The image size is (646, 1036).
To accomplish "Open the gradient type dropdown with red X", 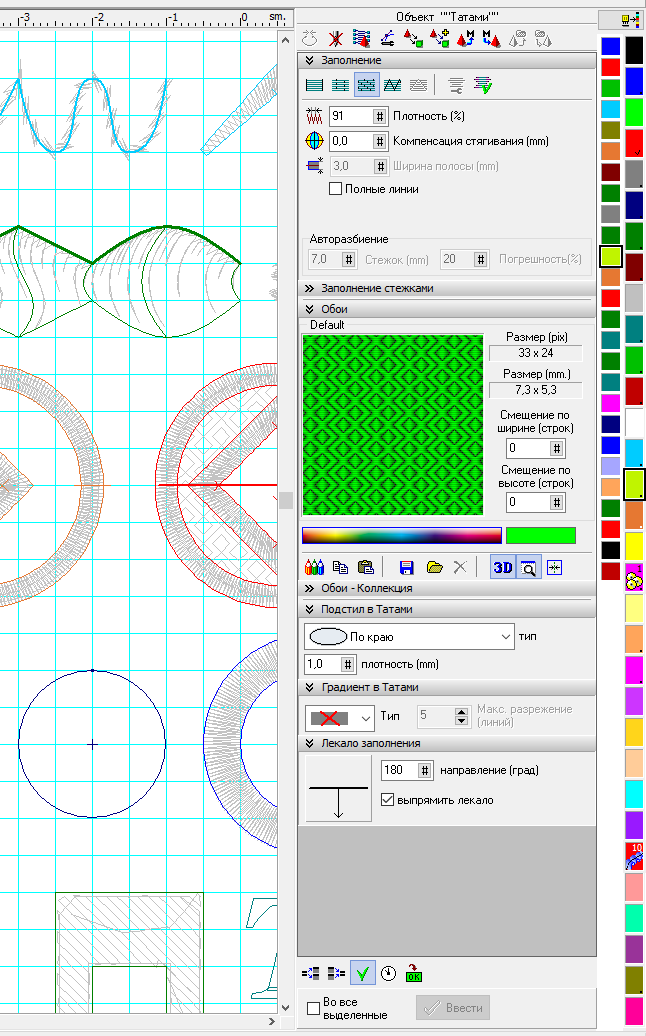I will pos(340,718).
